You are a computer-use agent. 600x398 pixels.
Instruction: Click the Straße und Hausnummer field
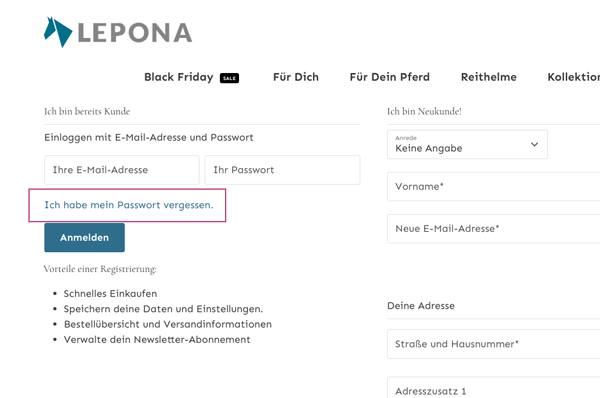tap(494, 344)
